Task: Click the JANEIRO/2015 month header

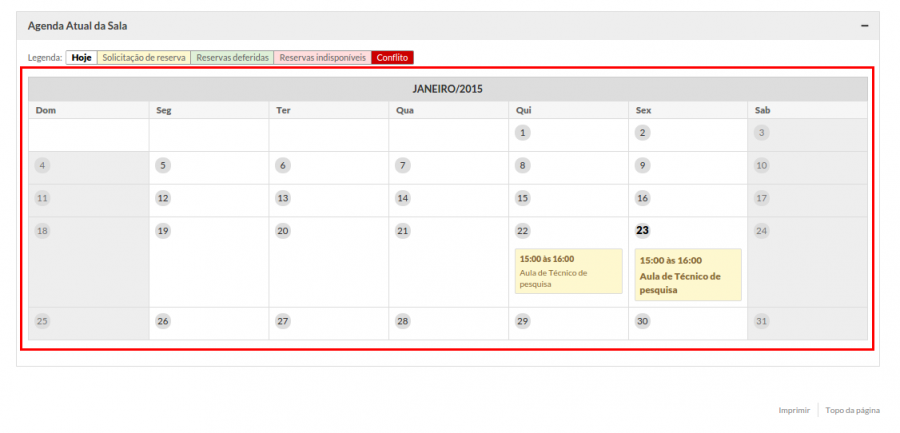Action: (448, 89)
